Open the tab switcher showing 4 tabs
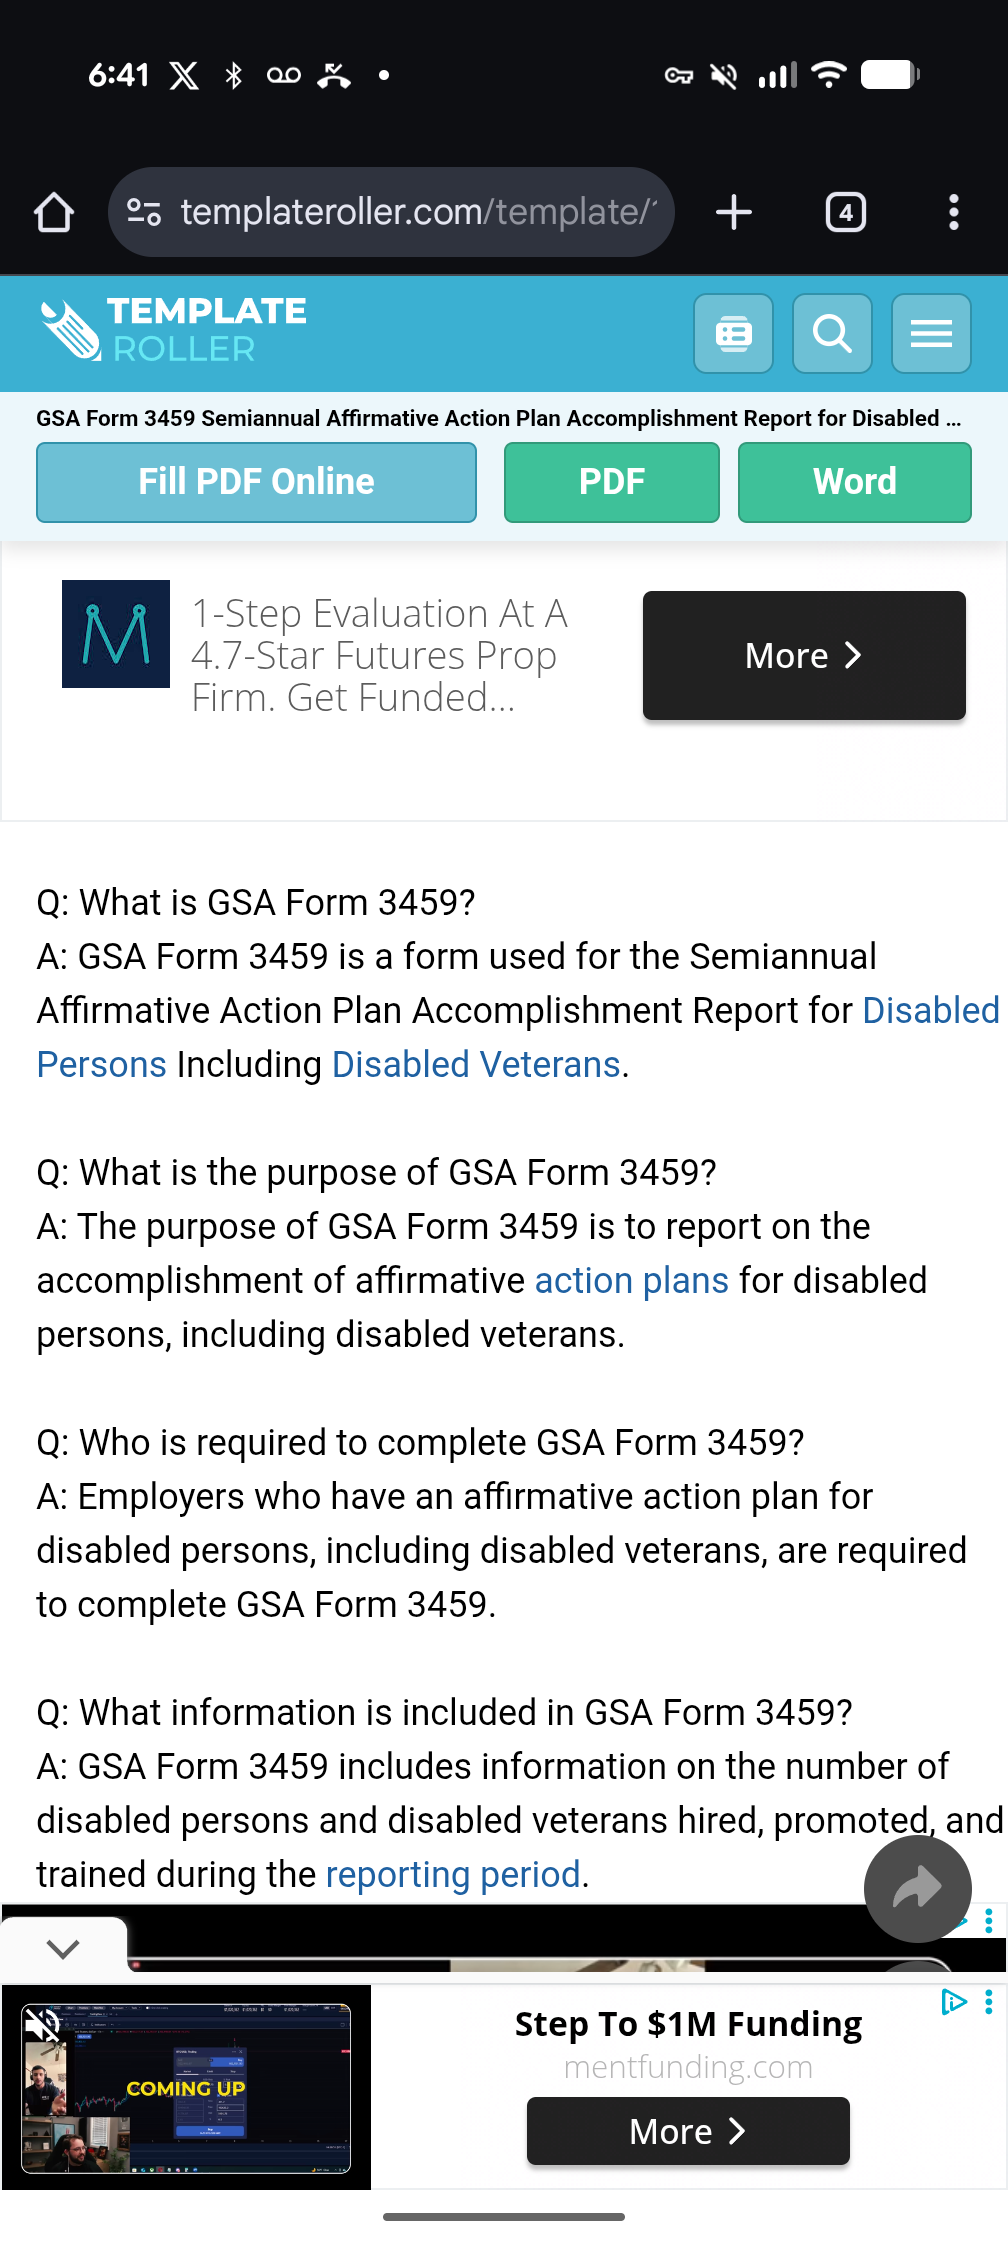1008x2244 pixels. coord(846,212)
